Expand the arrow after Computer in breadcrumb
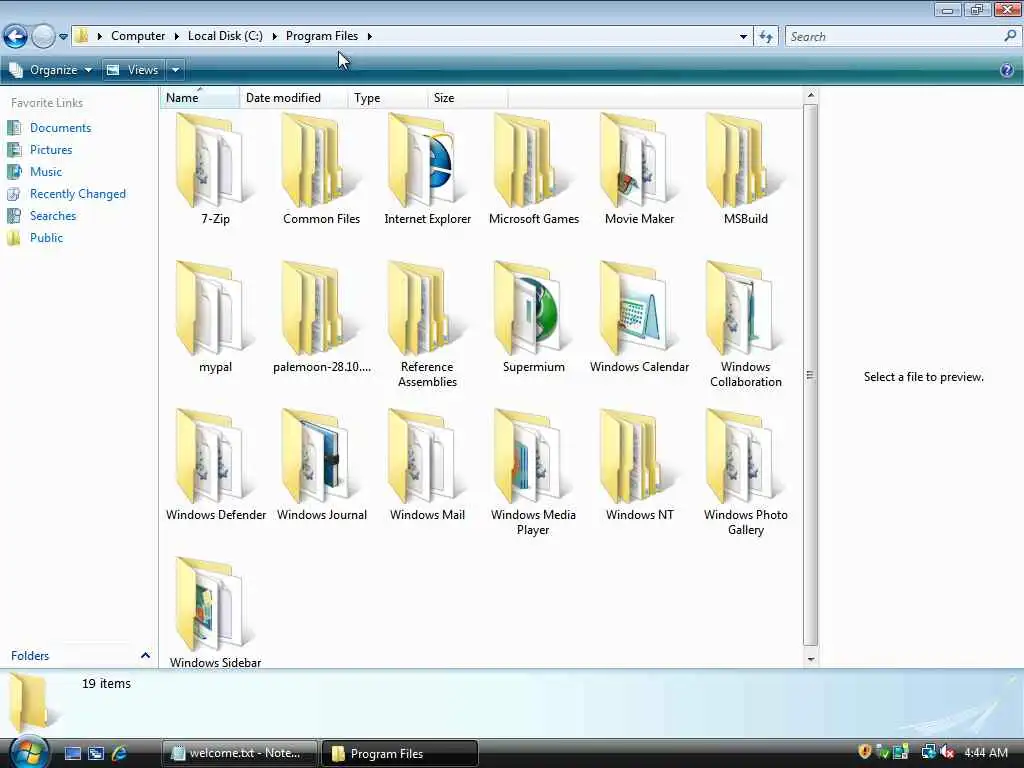This screenshot has width=1024, height=768. [x=176, y=37]
